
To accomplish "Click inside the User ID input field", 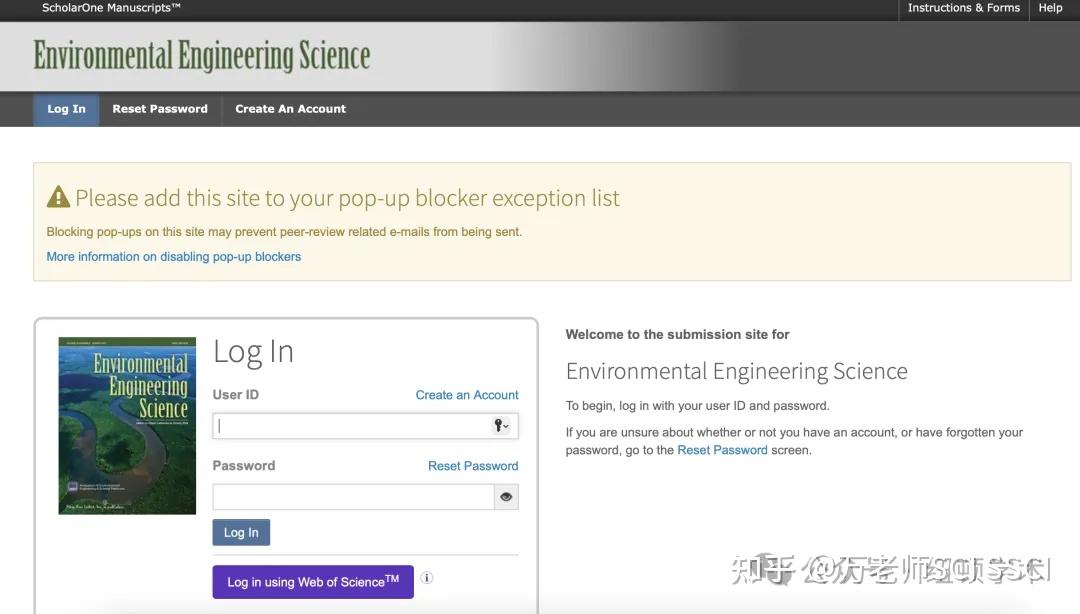I will coord(350,425).
